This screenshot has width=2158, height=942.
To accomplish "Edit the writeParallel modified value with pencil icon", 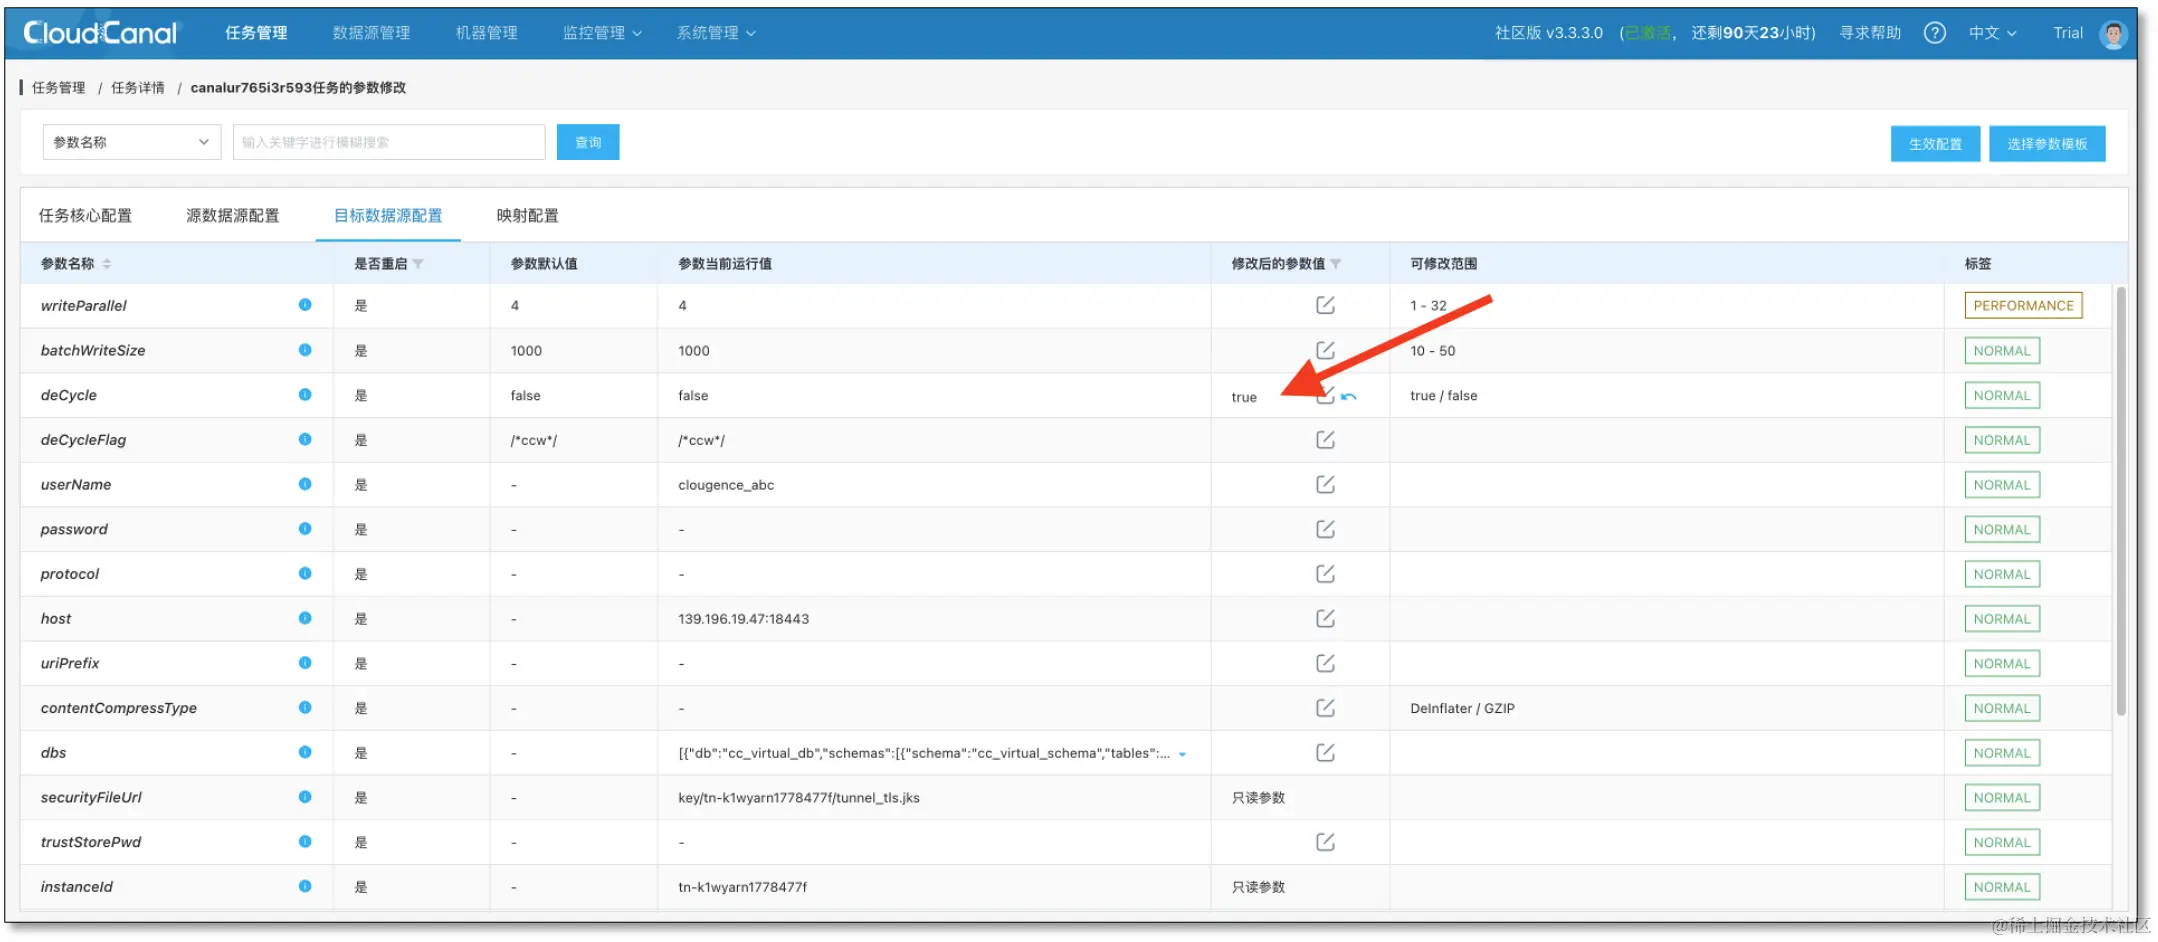I will coord(1322,305).
